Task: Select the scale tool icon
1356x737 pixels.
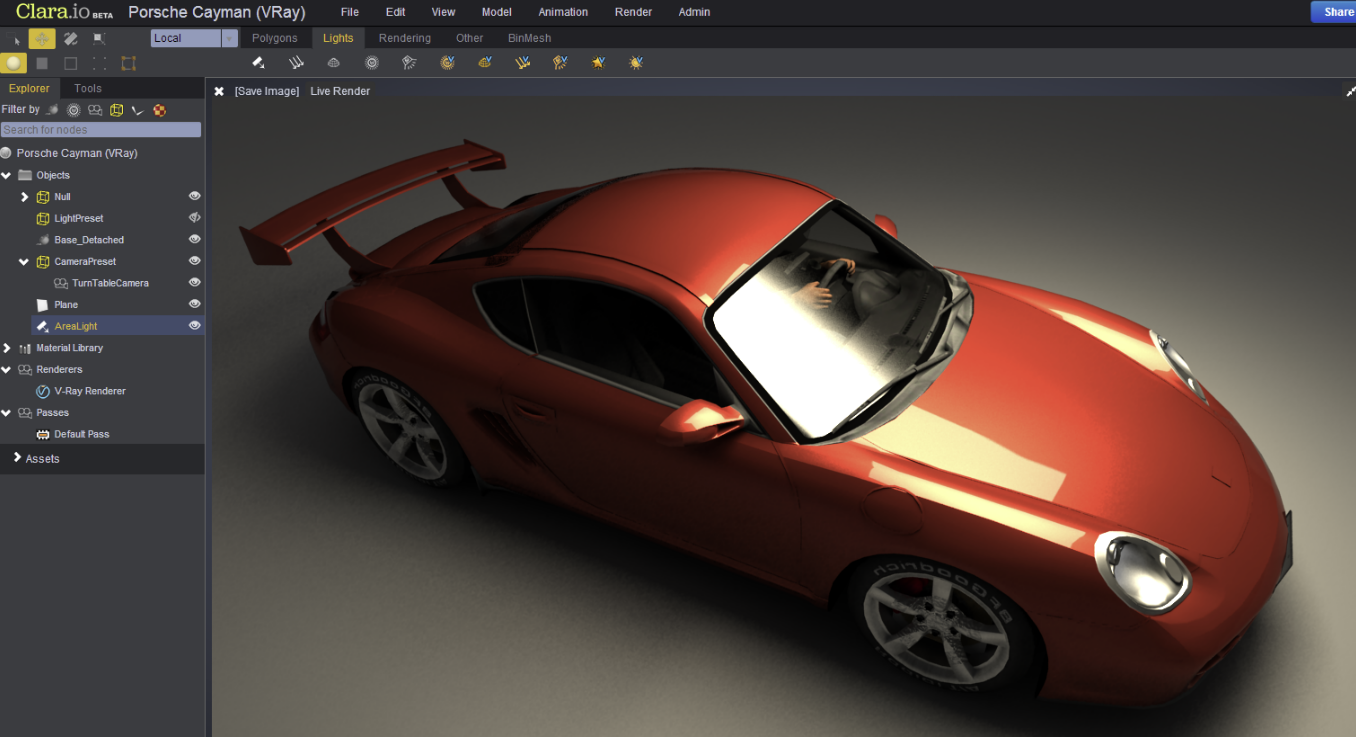Action: 99,39
